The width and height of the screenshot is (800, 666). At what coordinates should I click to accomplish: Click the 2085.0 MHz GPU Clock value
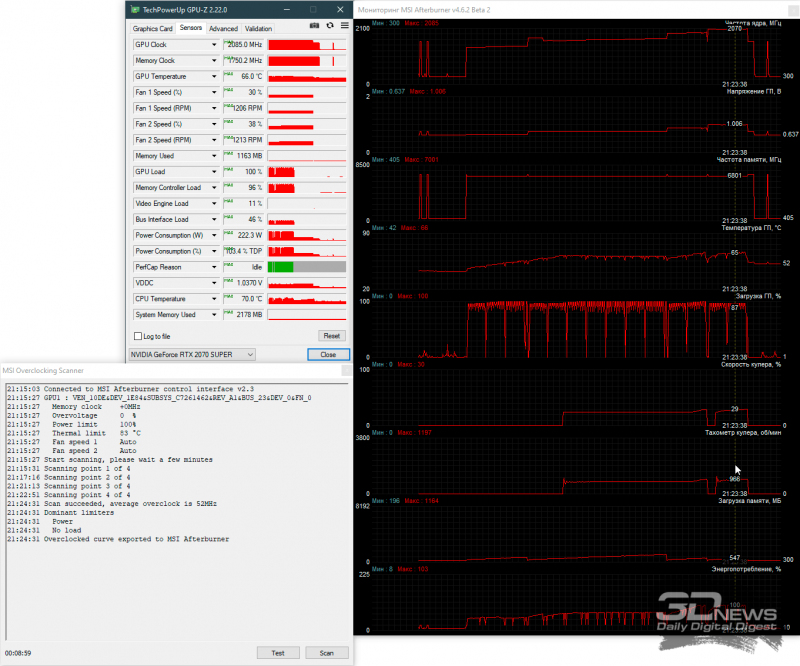coord(245,45)
